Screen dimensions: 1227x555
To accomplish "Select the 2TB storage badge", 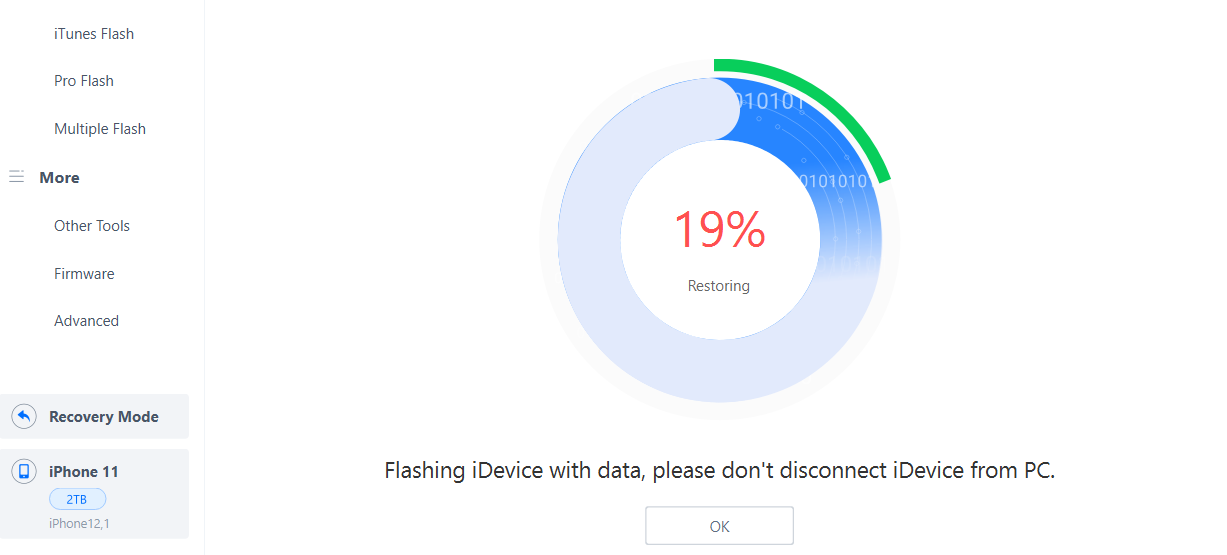I will (x=77, y=499).
